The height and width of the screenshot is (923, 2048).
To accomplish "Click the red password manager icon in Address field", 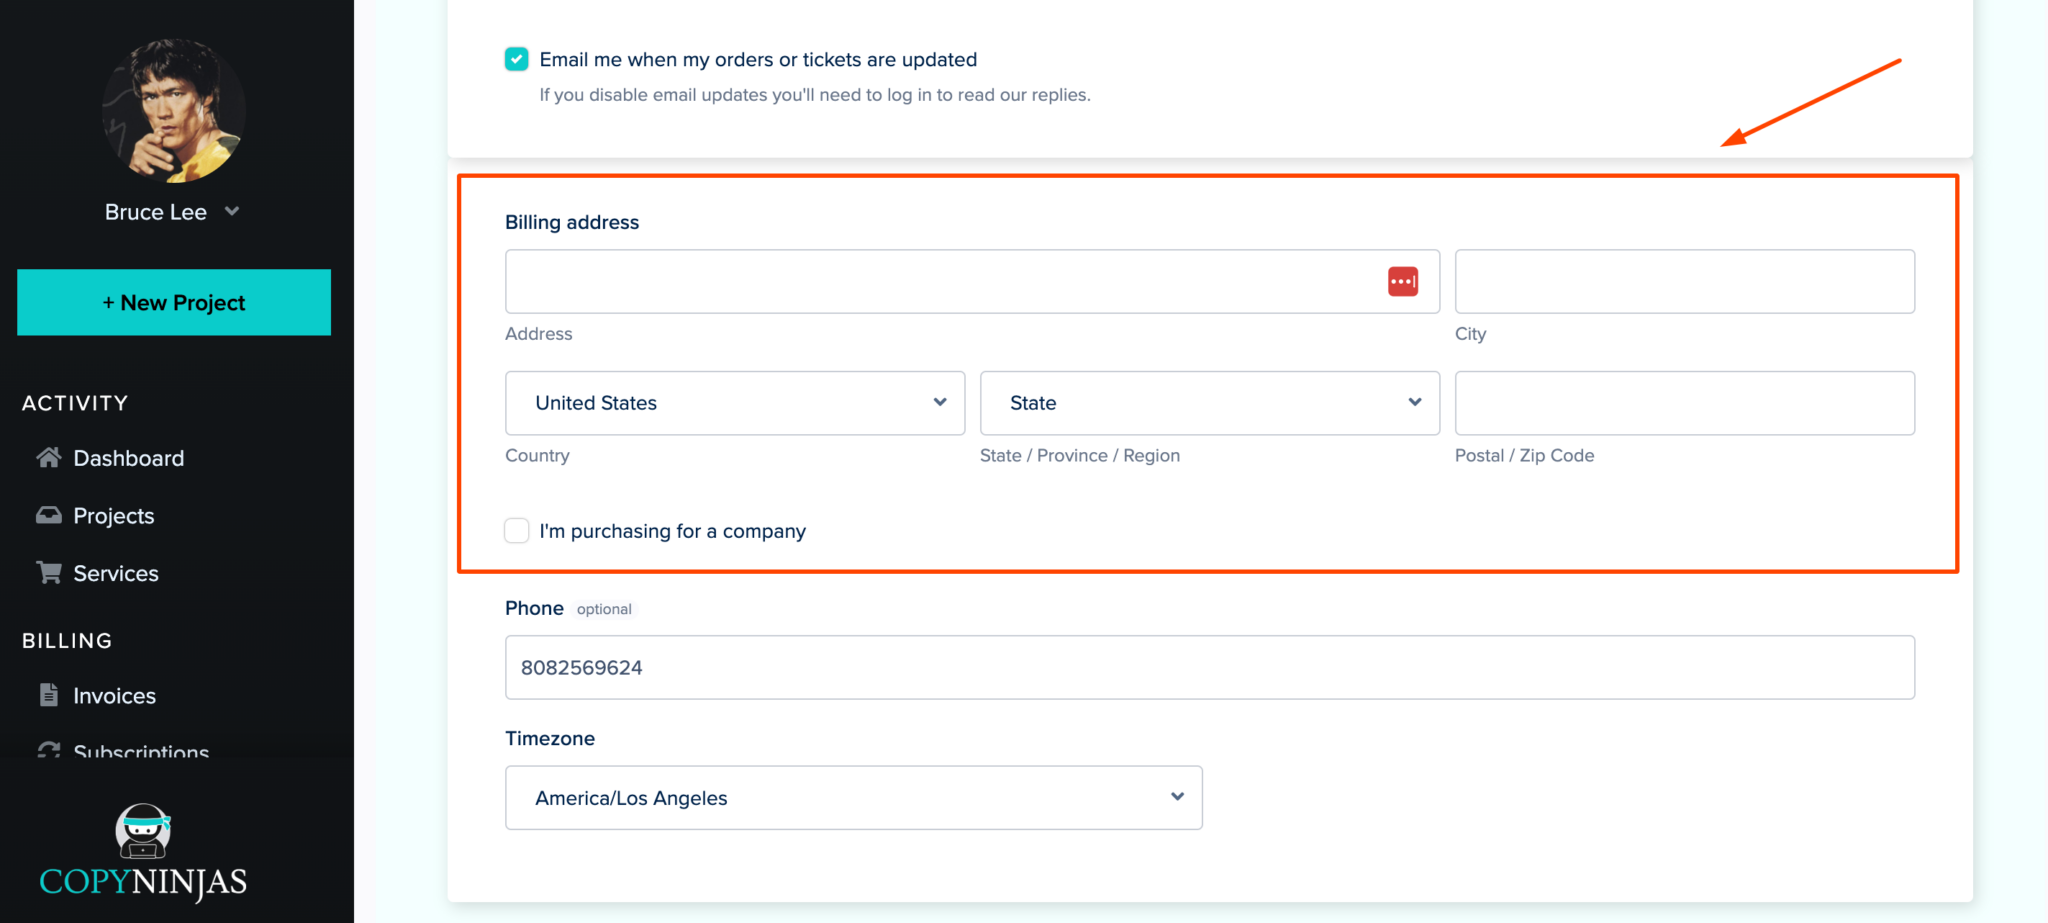I will pos(1403,282).
